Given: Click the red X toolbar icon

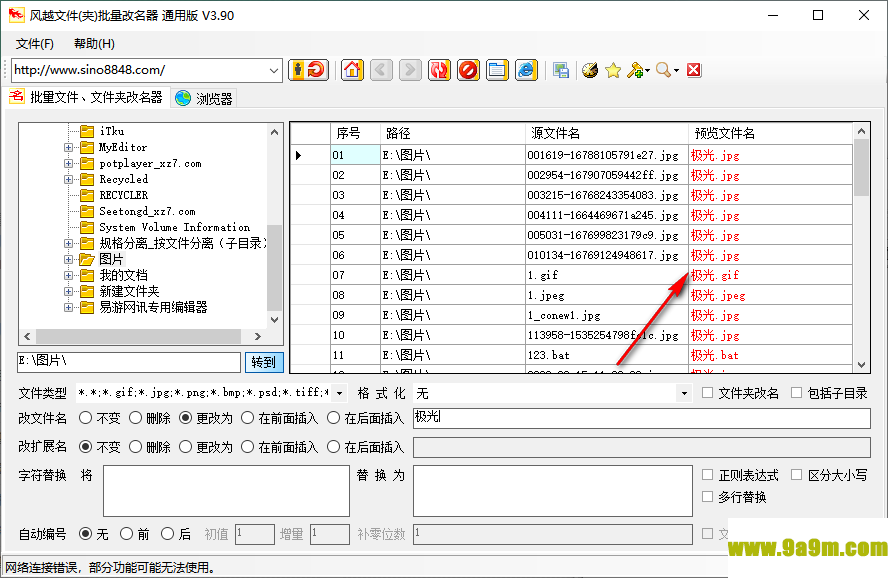Looking at the screenshot, I should 694,70.
